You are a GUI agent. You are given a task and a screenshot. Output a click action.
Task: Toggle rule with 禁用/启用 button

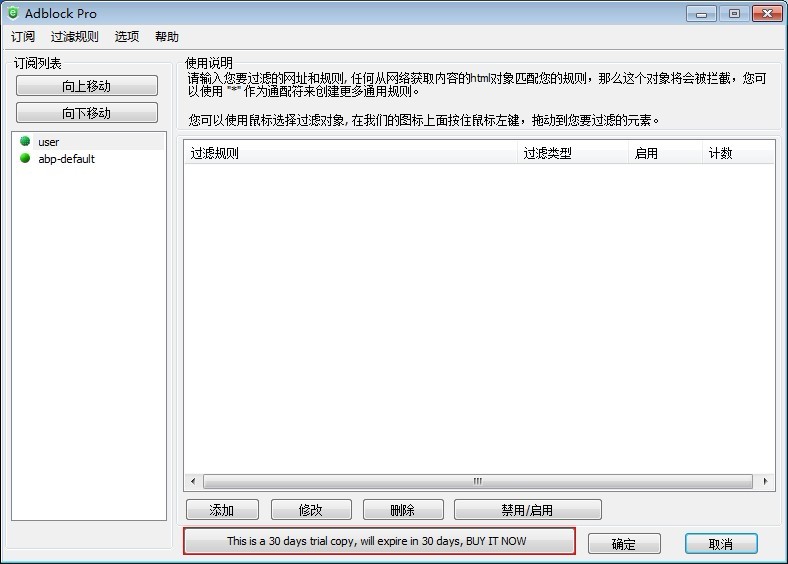pos(527,510)
